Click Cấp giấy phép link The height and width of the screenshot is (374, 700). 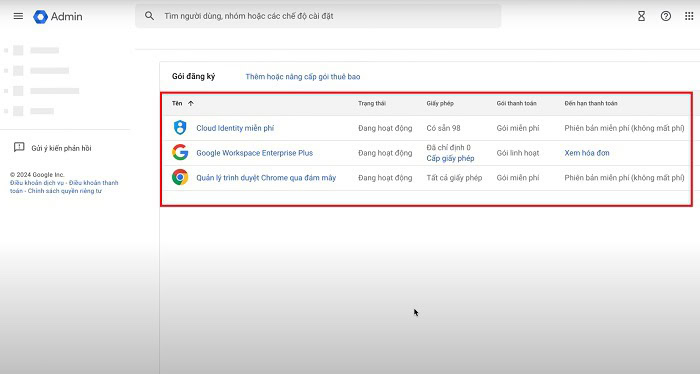click(450, 158)
